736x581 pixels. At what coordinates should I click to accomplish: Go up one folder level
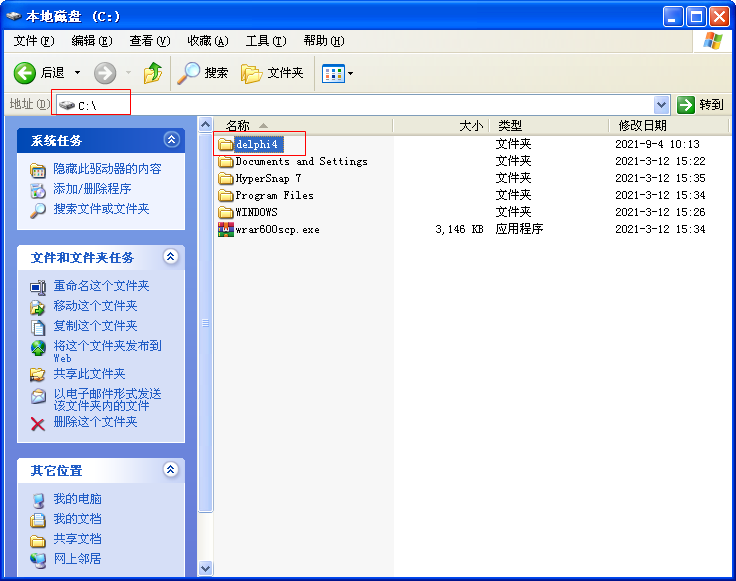pos(153,73)
